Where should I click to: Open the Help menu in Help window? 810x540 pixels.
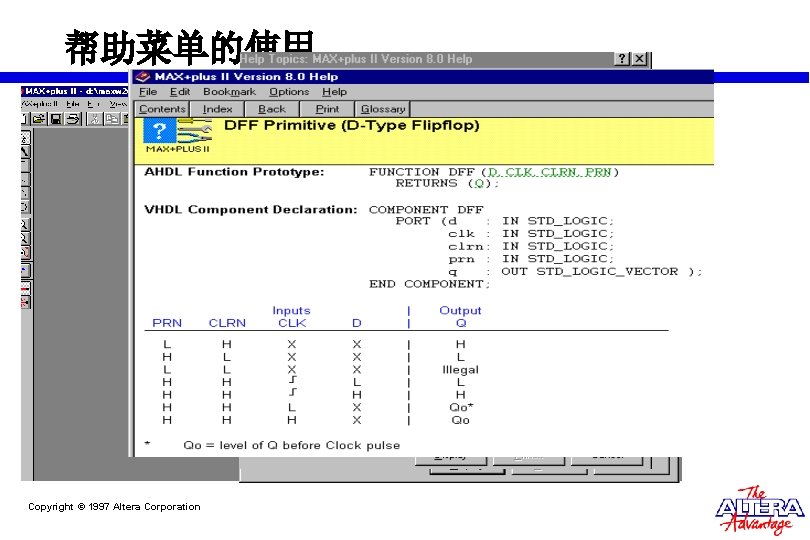click(x=334, y=92)
